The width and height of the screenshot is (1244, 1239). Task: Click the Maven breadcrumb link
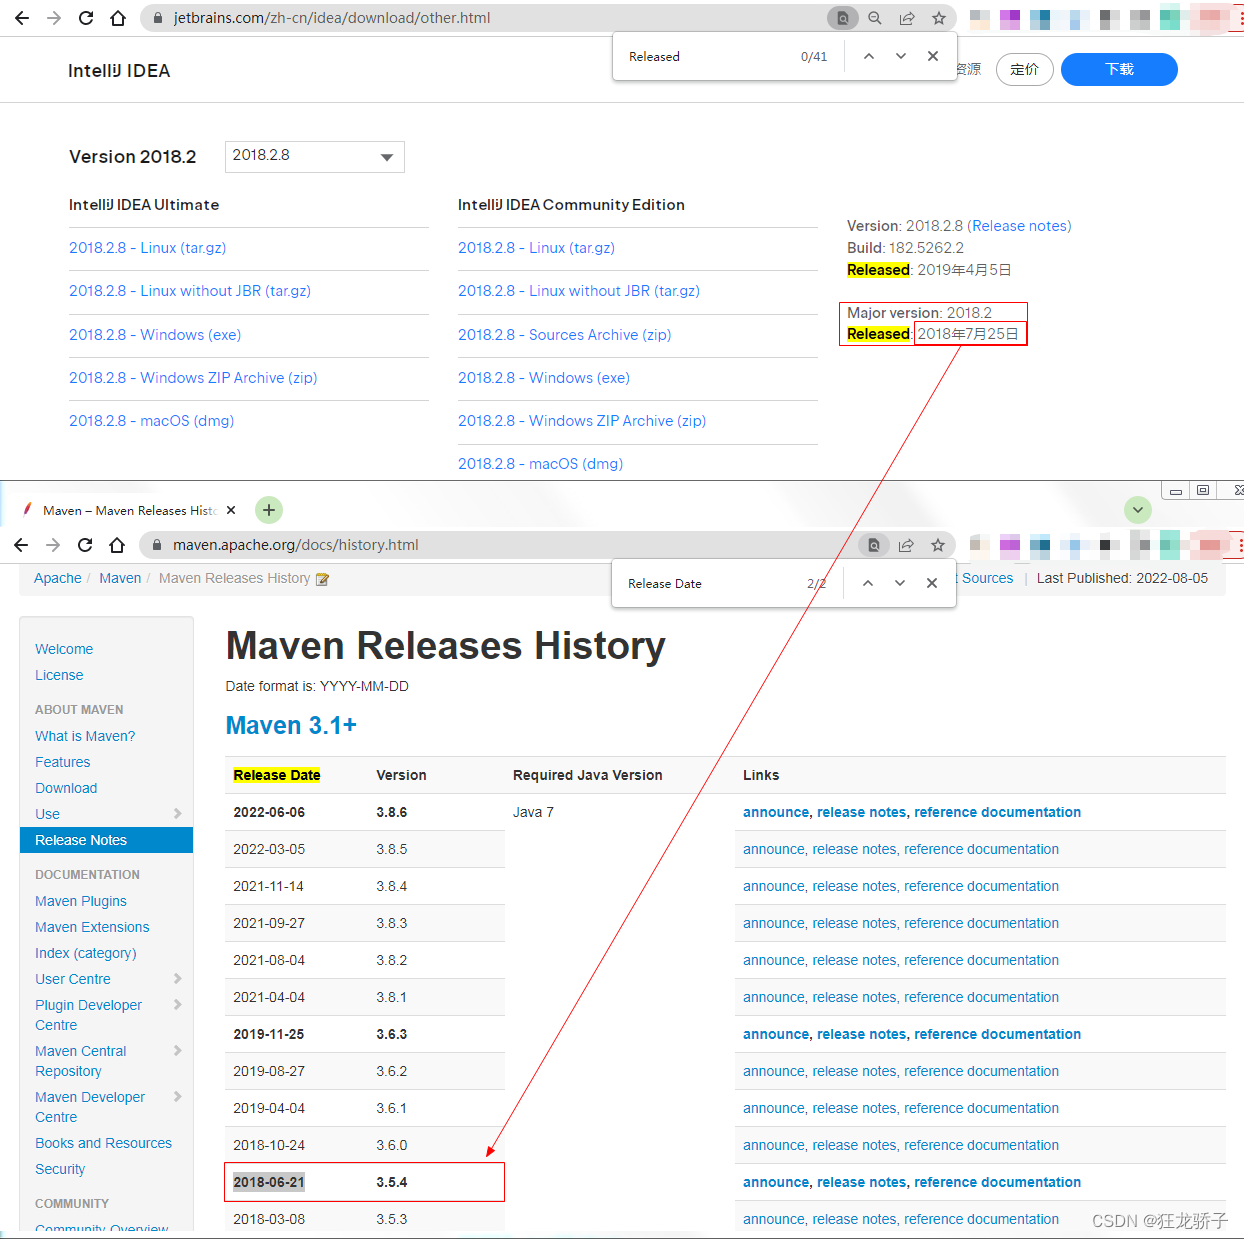[x=120, y=578]
